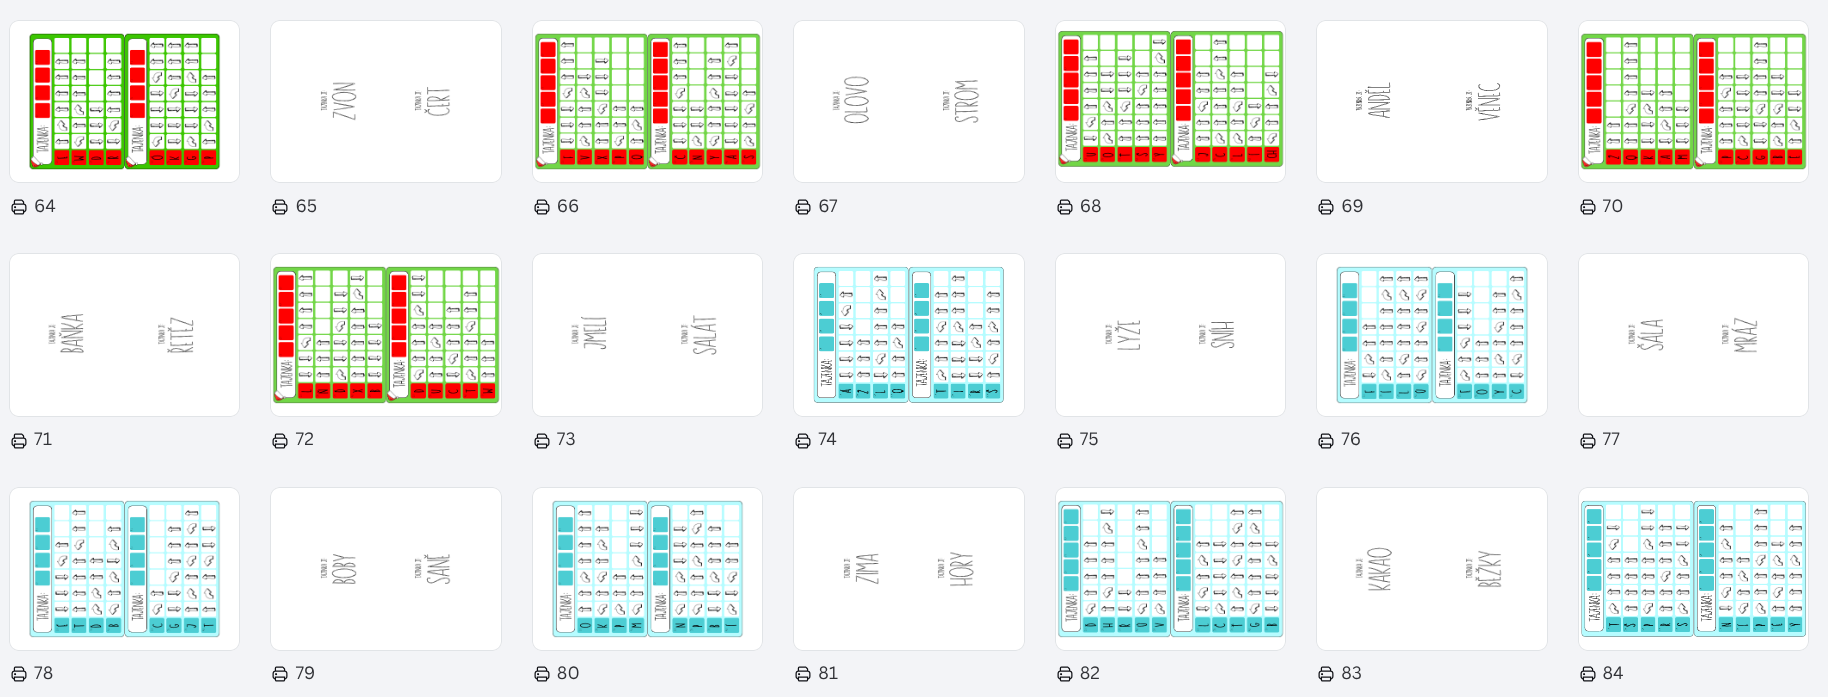Click the print icon beside page 67
The width and height of the screenshot is (1828, 697).
[x=803, y=207]
